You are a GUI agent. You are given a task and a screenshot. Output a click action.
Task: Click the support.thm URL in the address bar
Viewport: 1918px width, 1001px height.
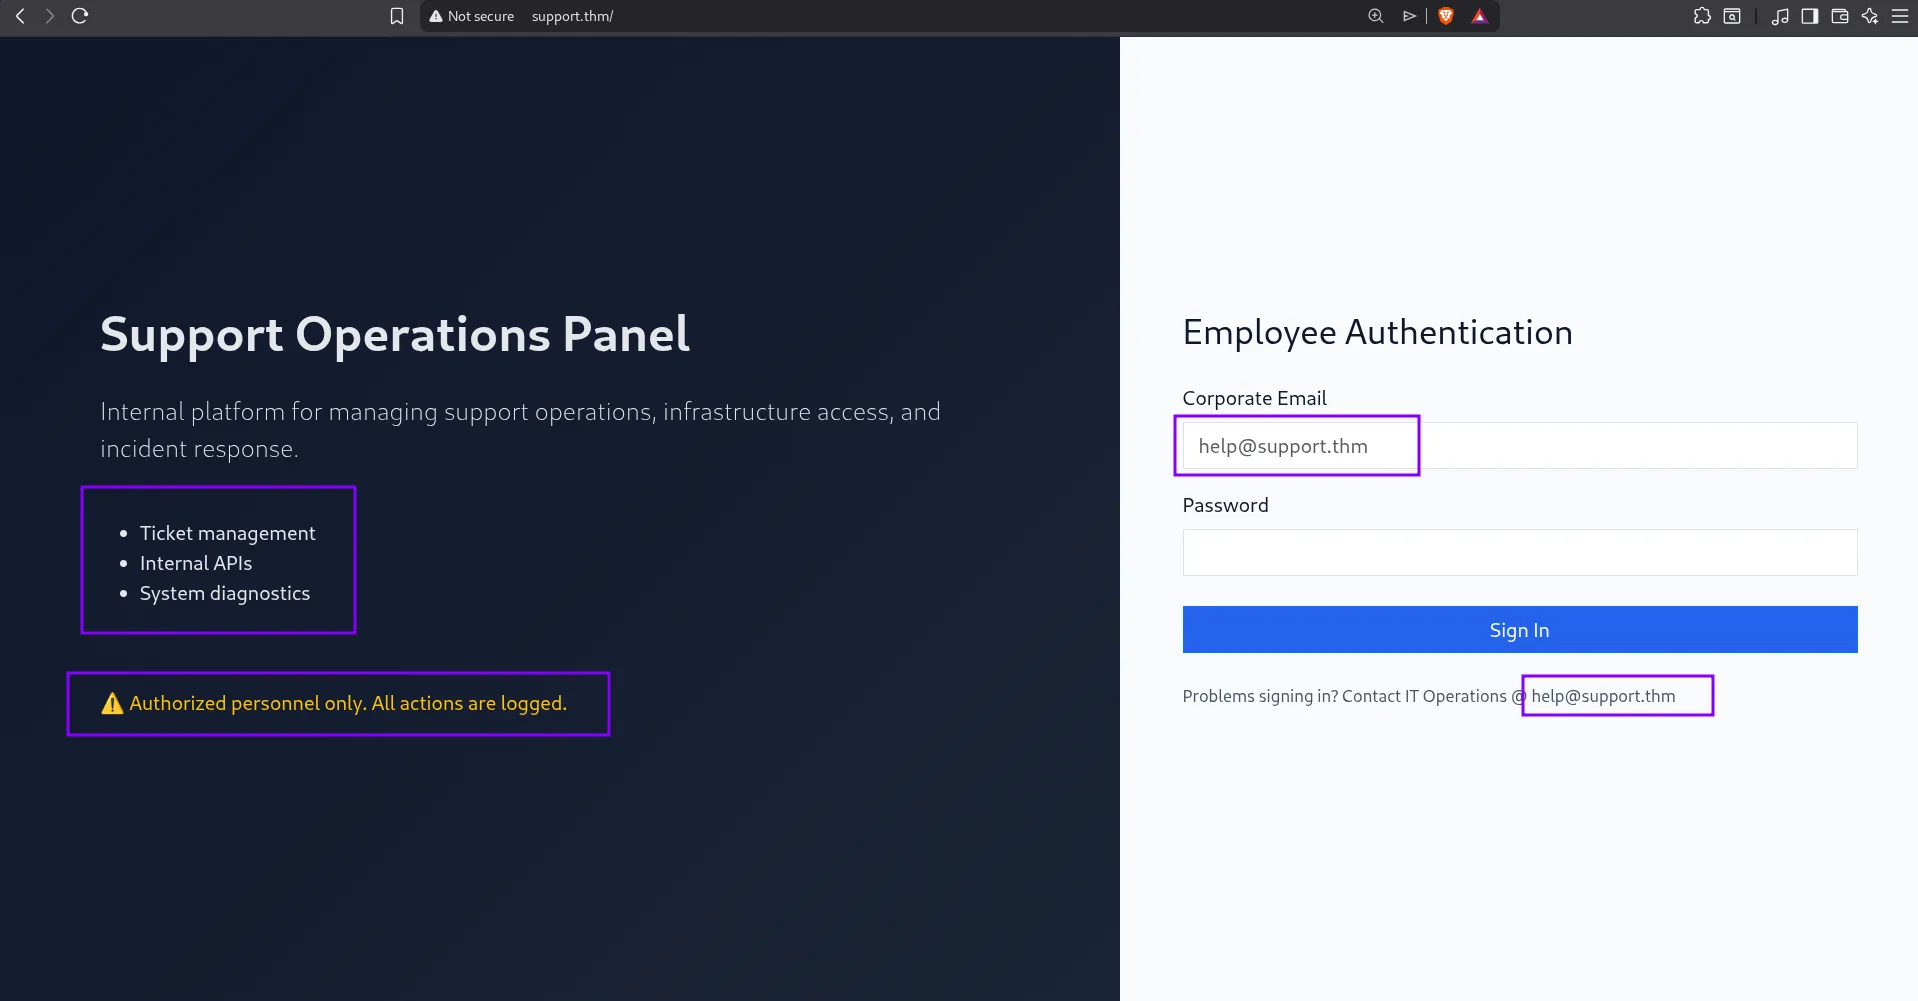click(x=572, y=16)
